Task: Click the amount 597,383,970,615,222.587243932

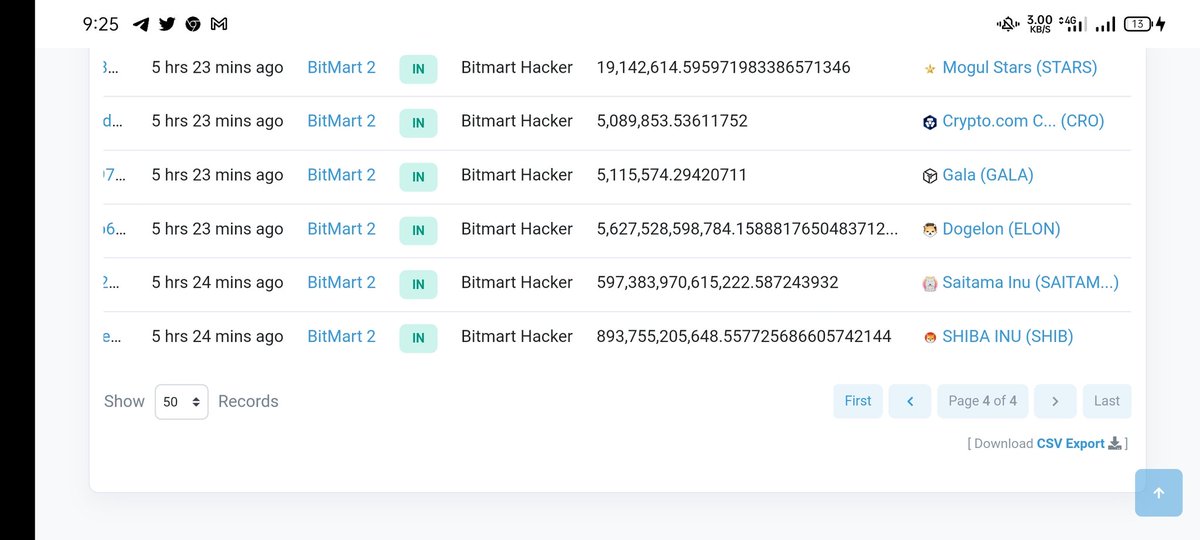Action: [717, 282]
